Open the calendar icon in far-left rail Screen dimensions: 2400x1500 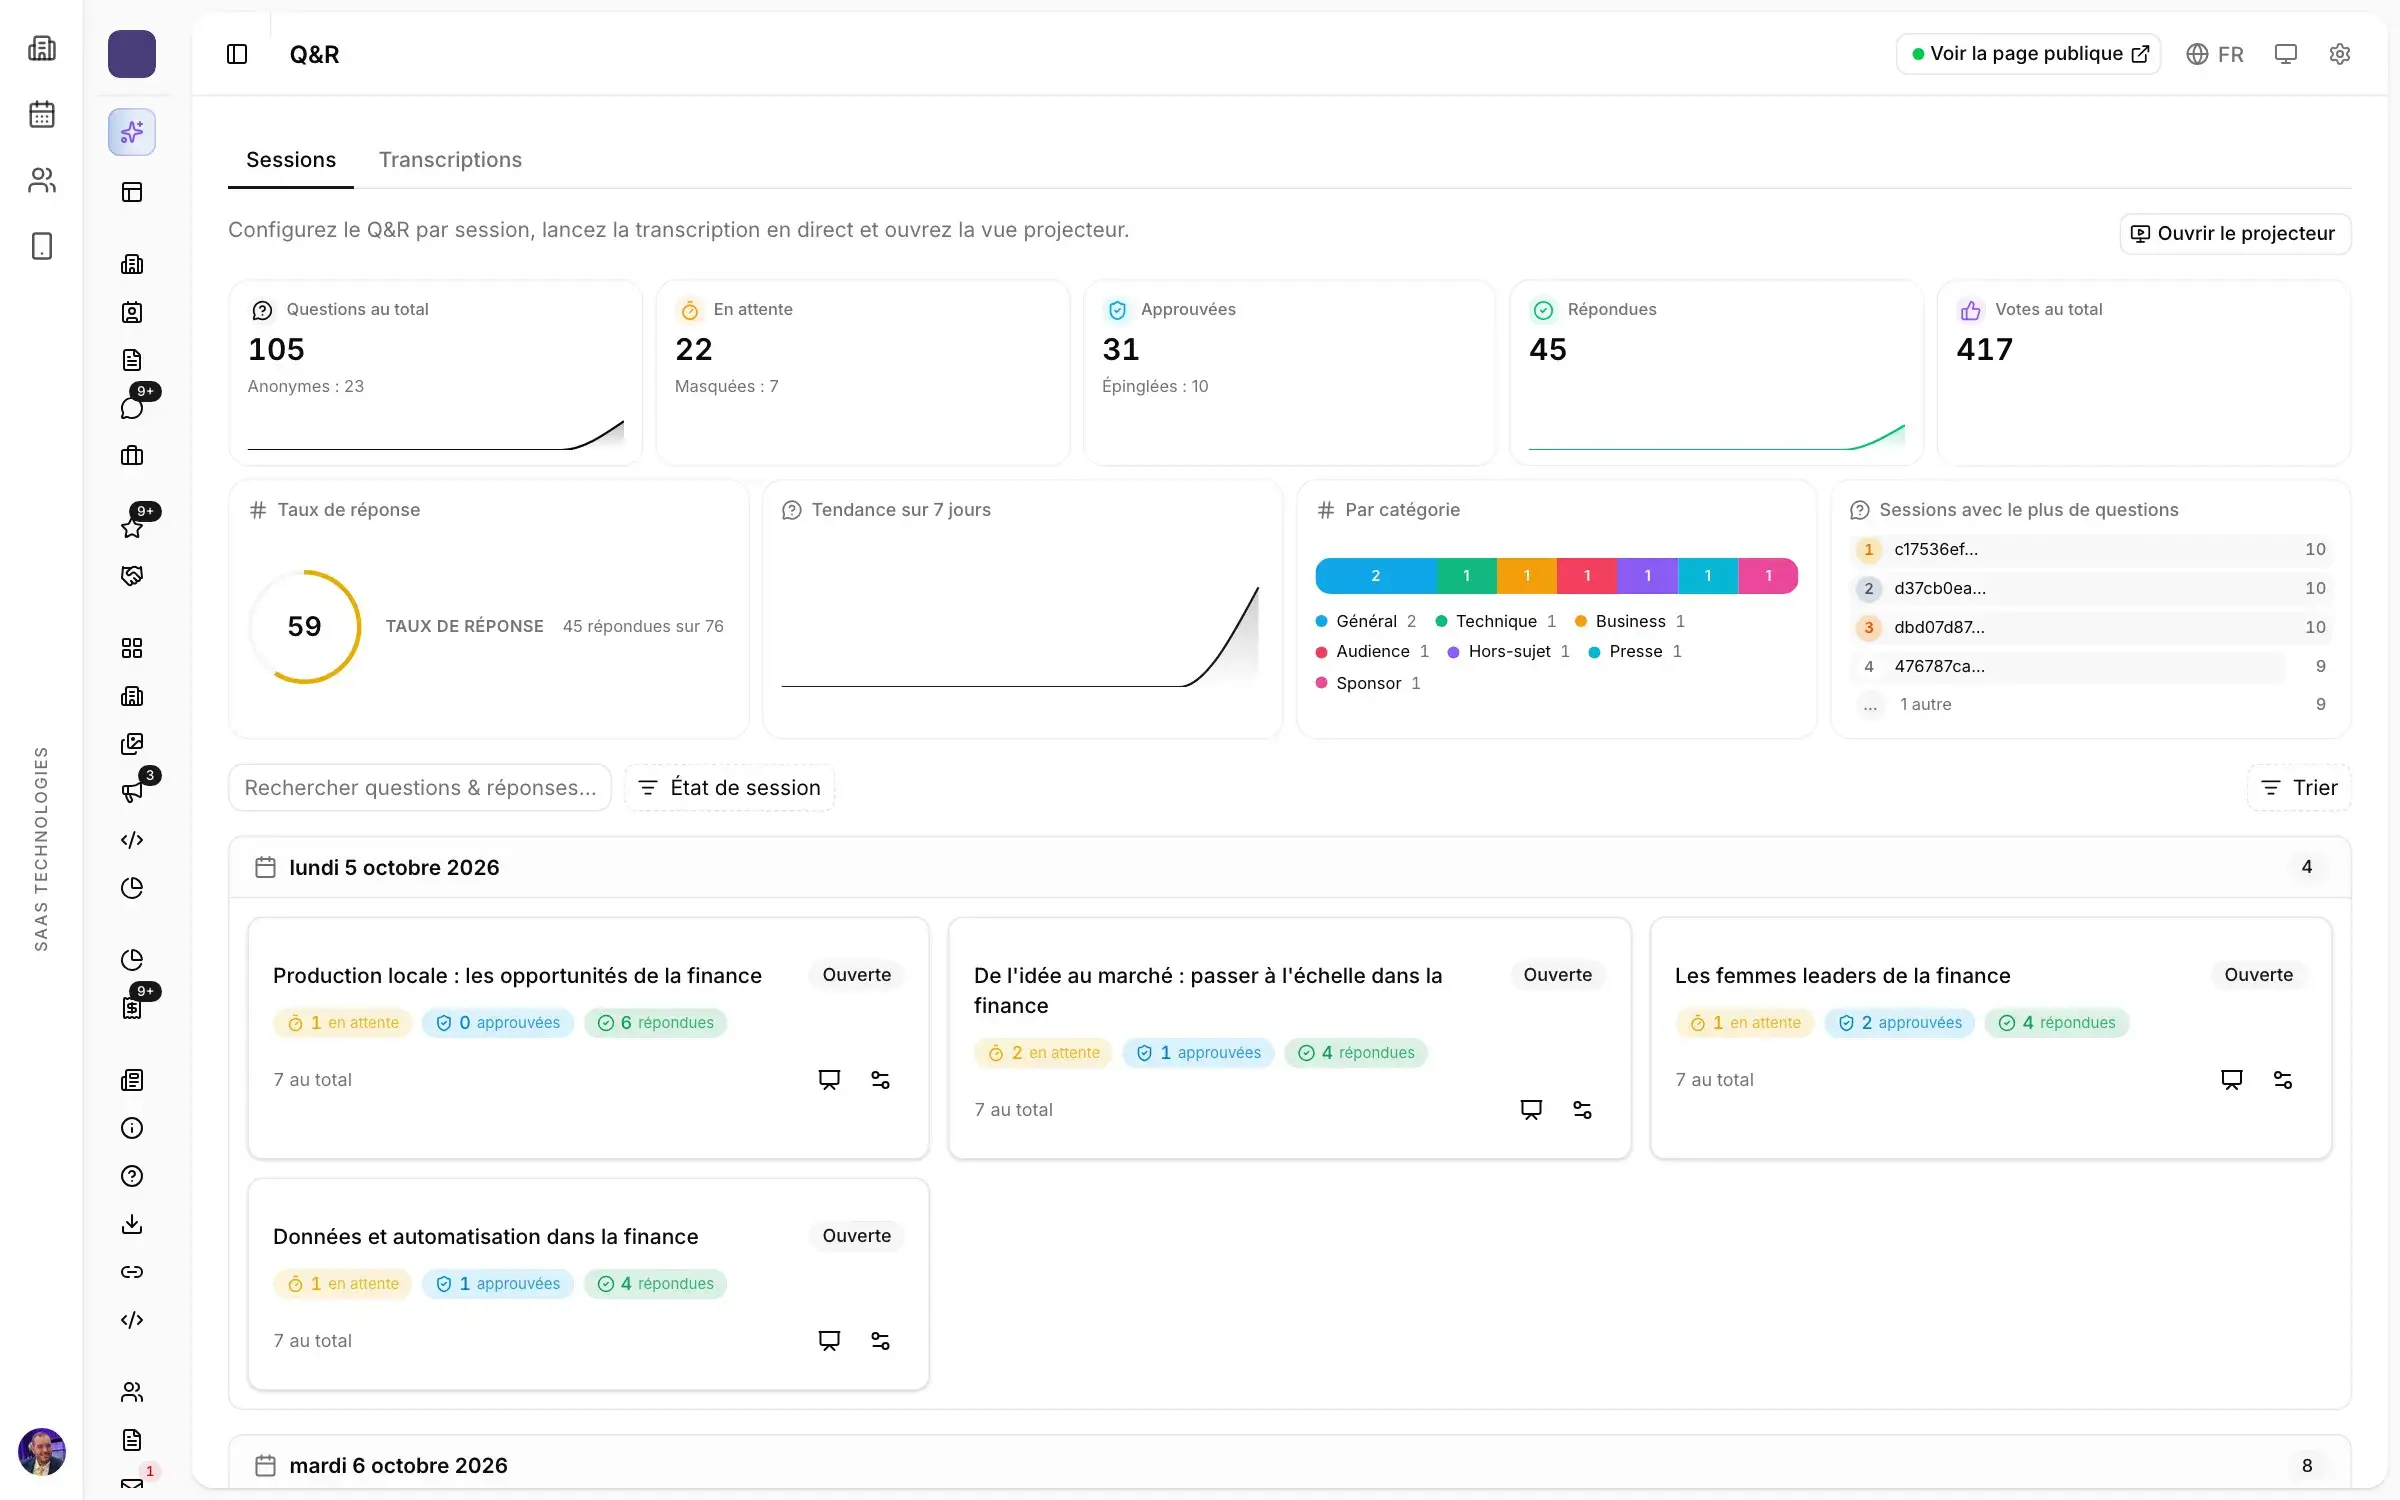click(x=42, y=114)
